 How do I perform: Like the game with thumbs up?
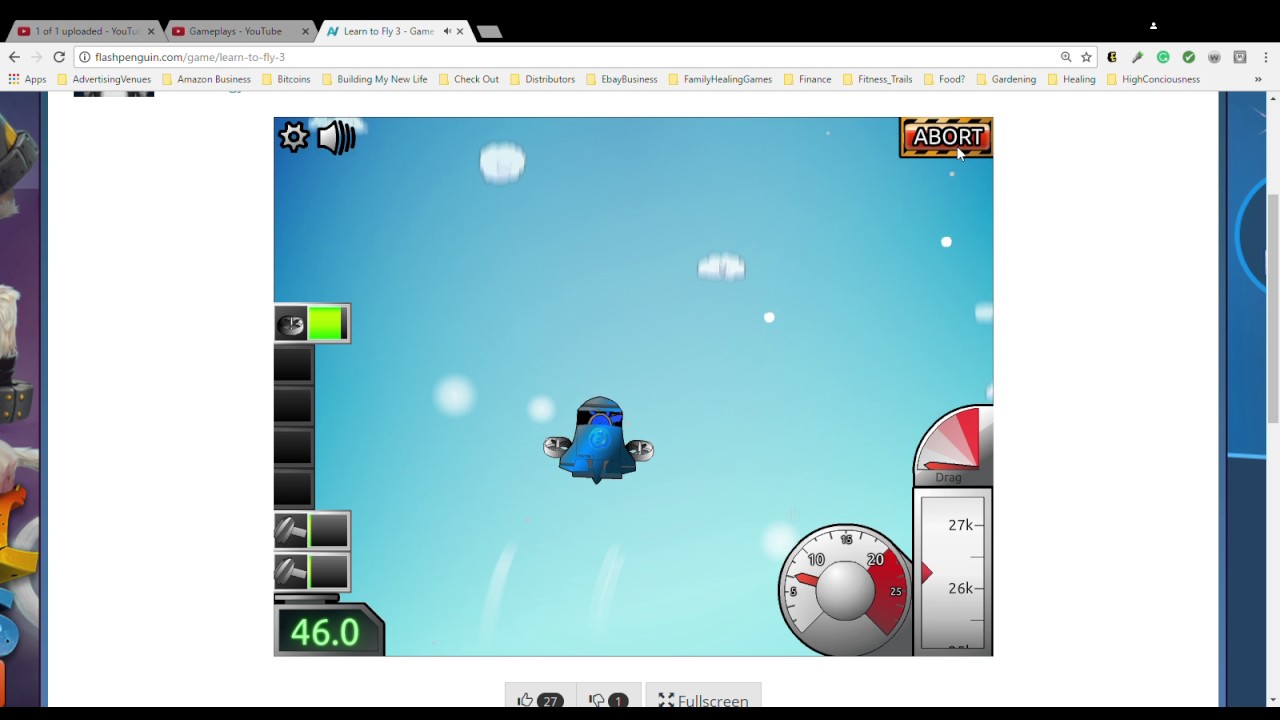click(x=540, y=700)
